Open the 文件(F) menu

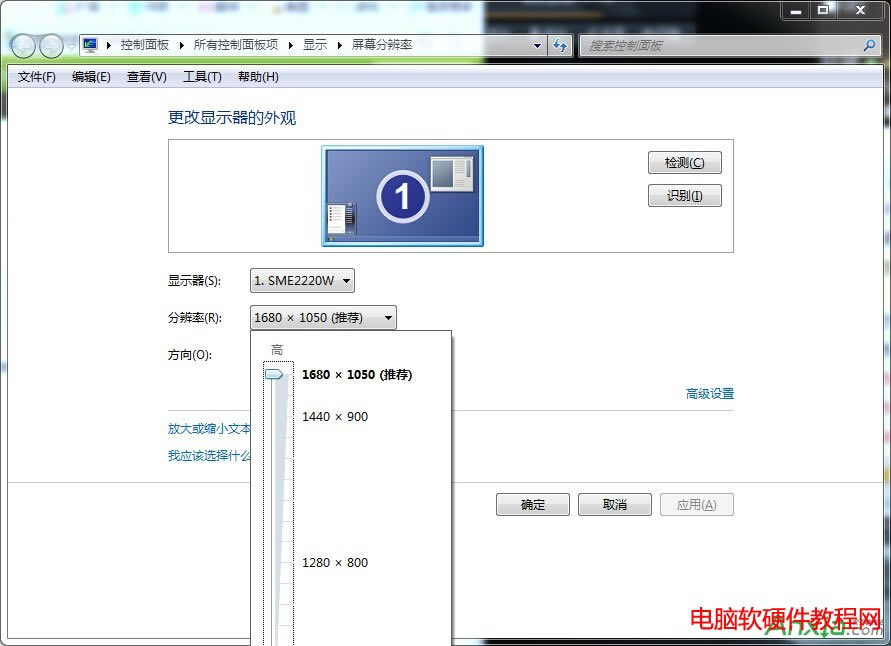pos(36,76)
